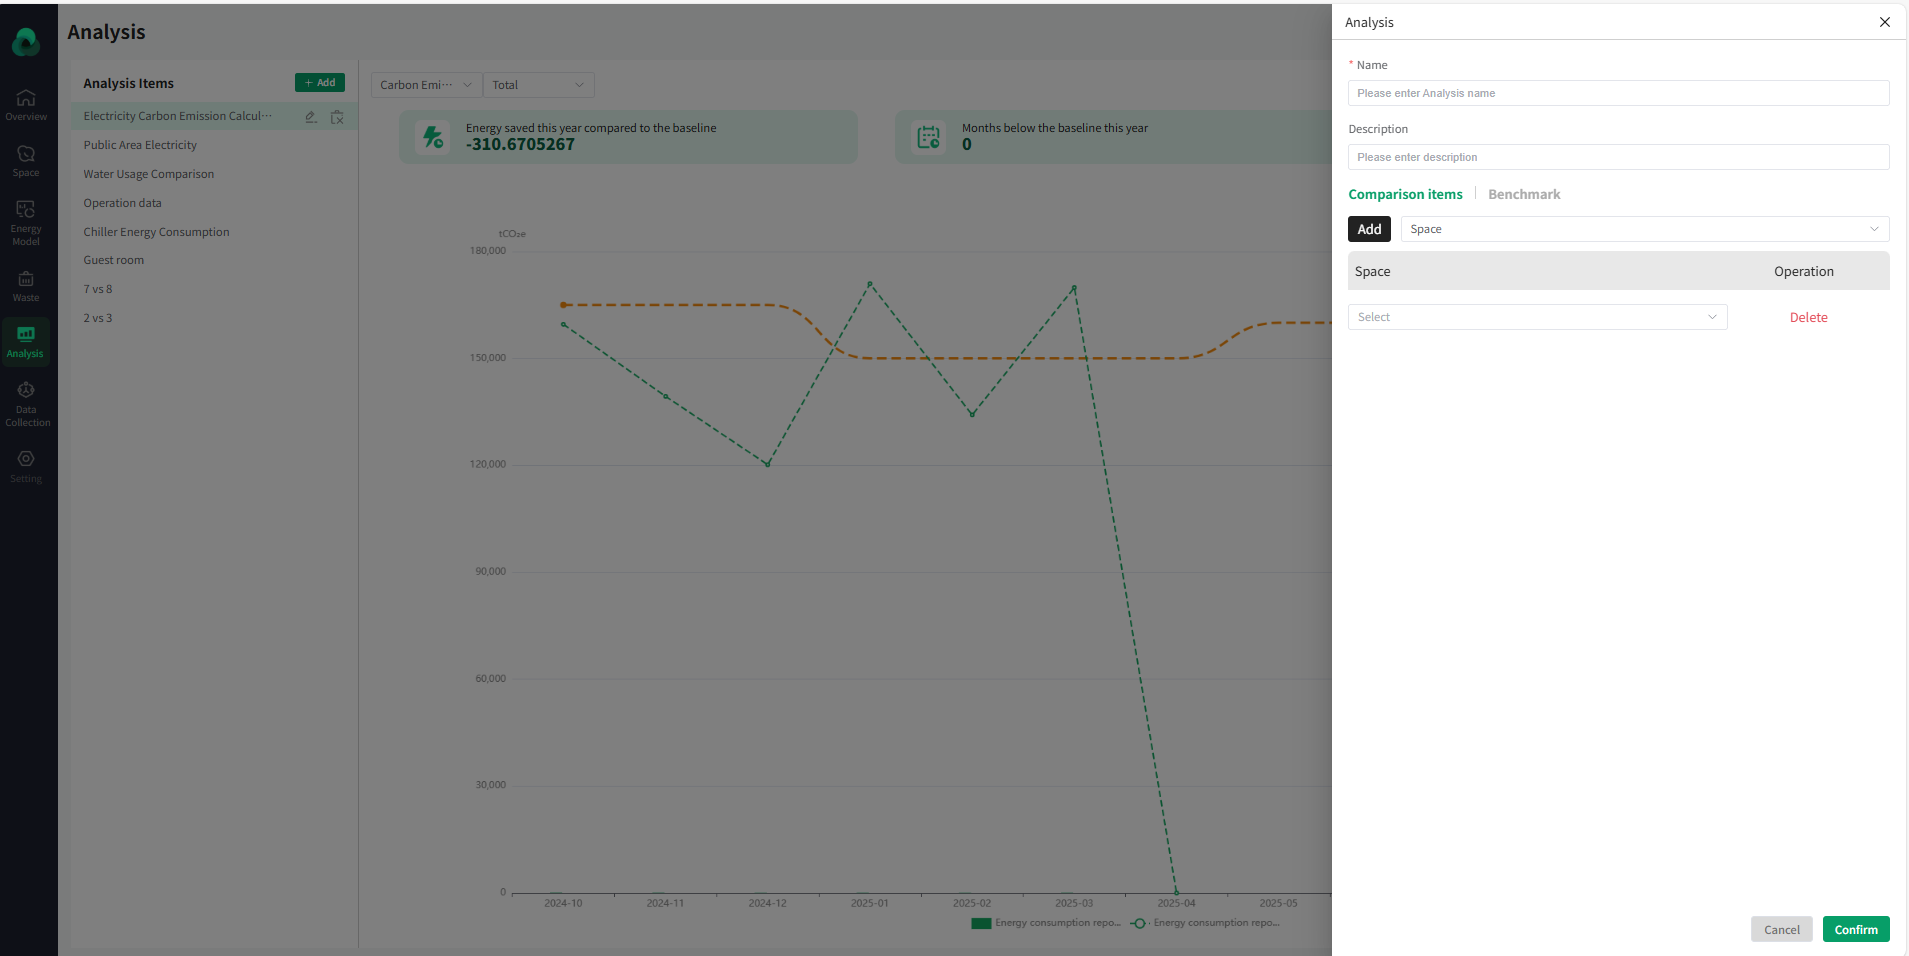
Task: Open the Setting sidebar icon
Action: pos(26,465)
